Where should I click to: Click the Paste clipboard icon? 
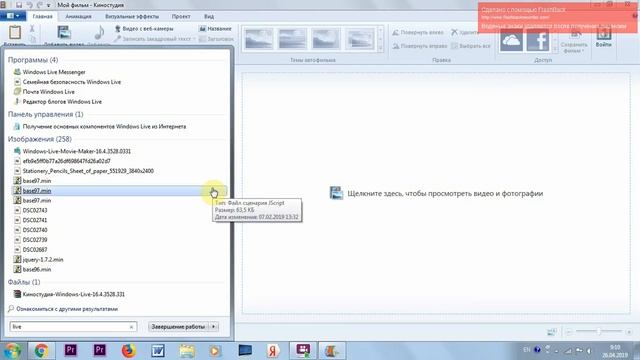tap(15, 33)
